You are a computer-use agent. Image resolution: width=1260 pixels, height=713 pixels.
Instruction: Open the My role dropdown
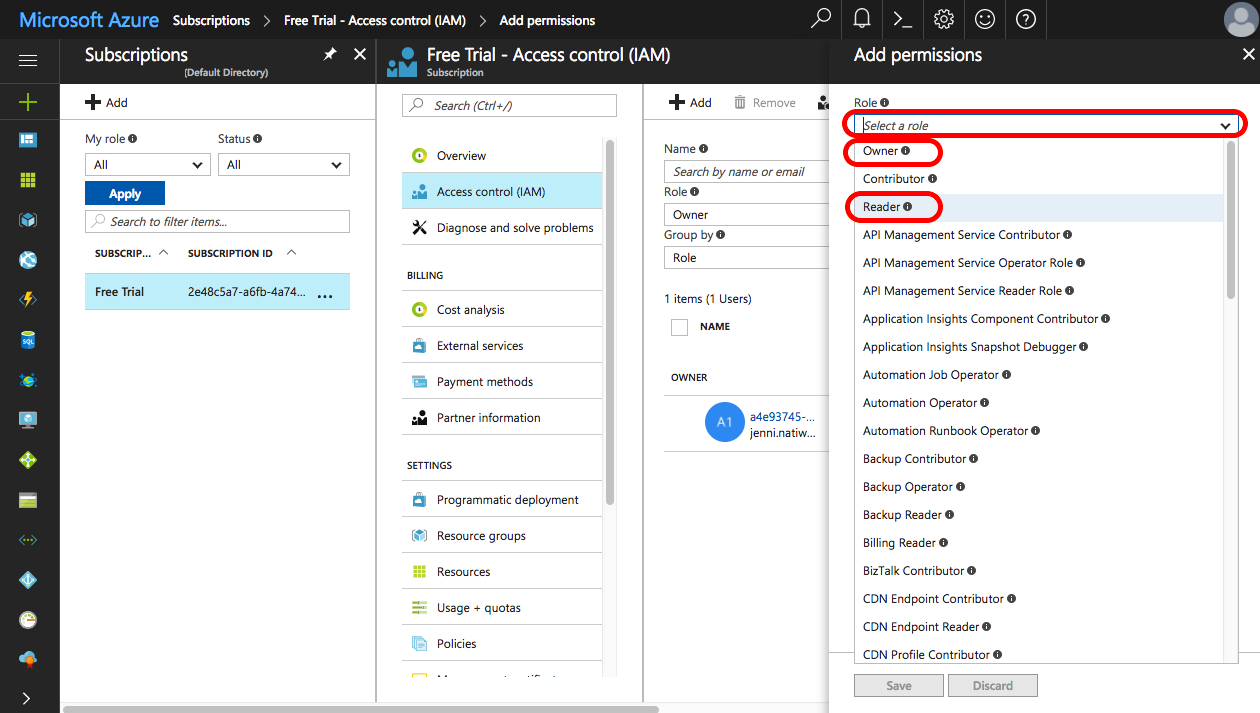[147, 165]
